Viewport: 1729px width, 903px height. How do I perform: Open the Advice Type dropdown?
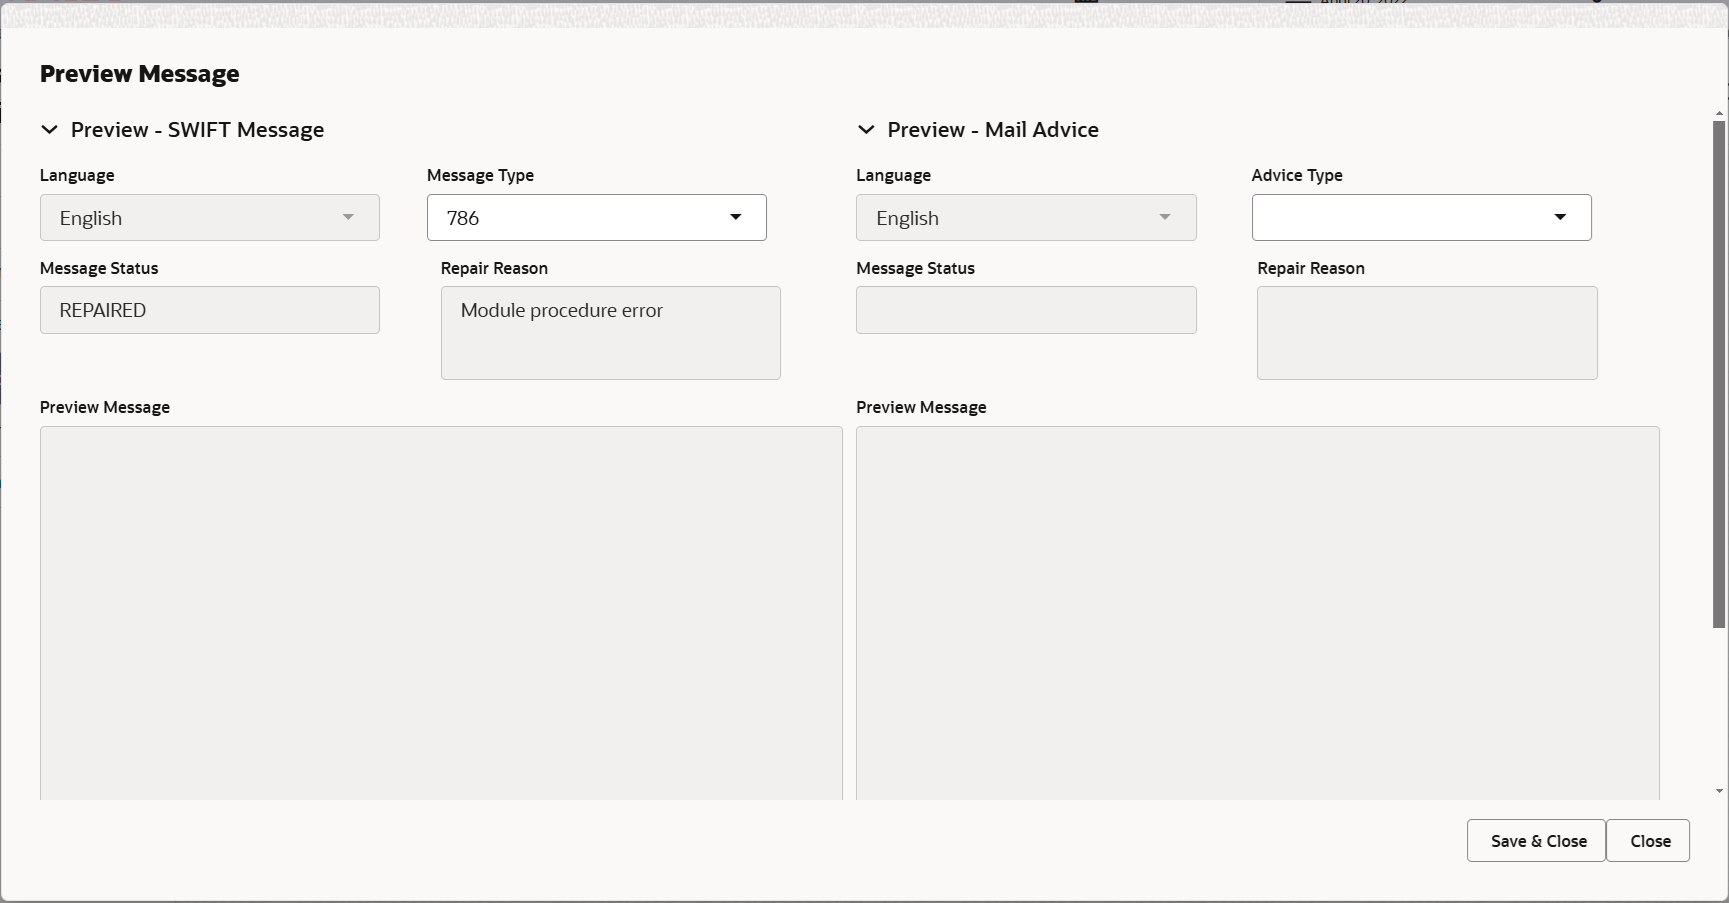click(x=1421, y=218)
